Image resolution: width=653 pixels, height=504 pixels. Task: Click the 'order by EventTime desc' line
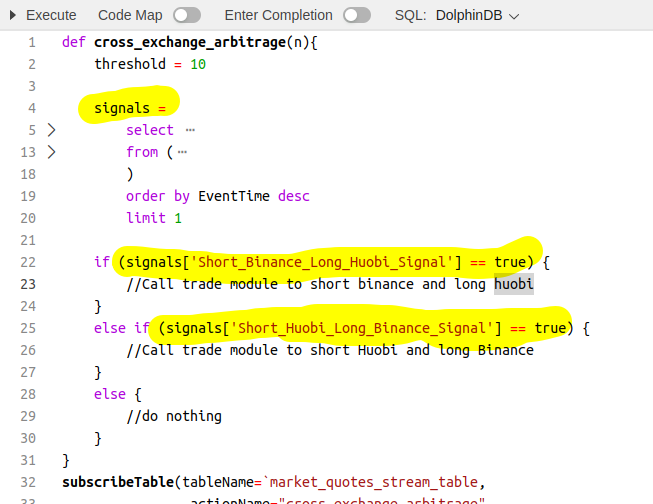[x=219, y=196]
